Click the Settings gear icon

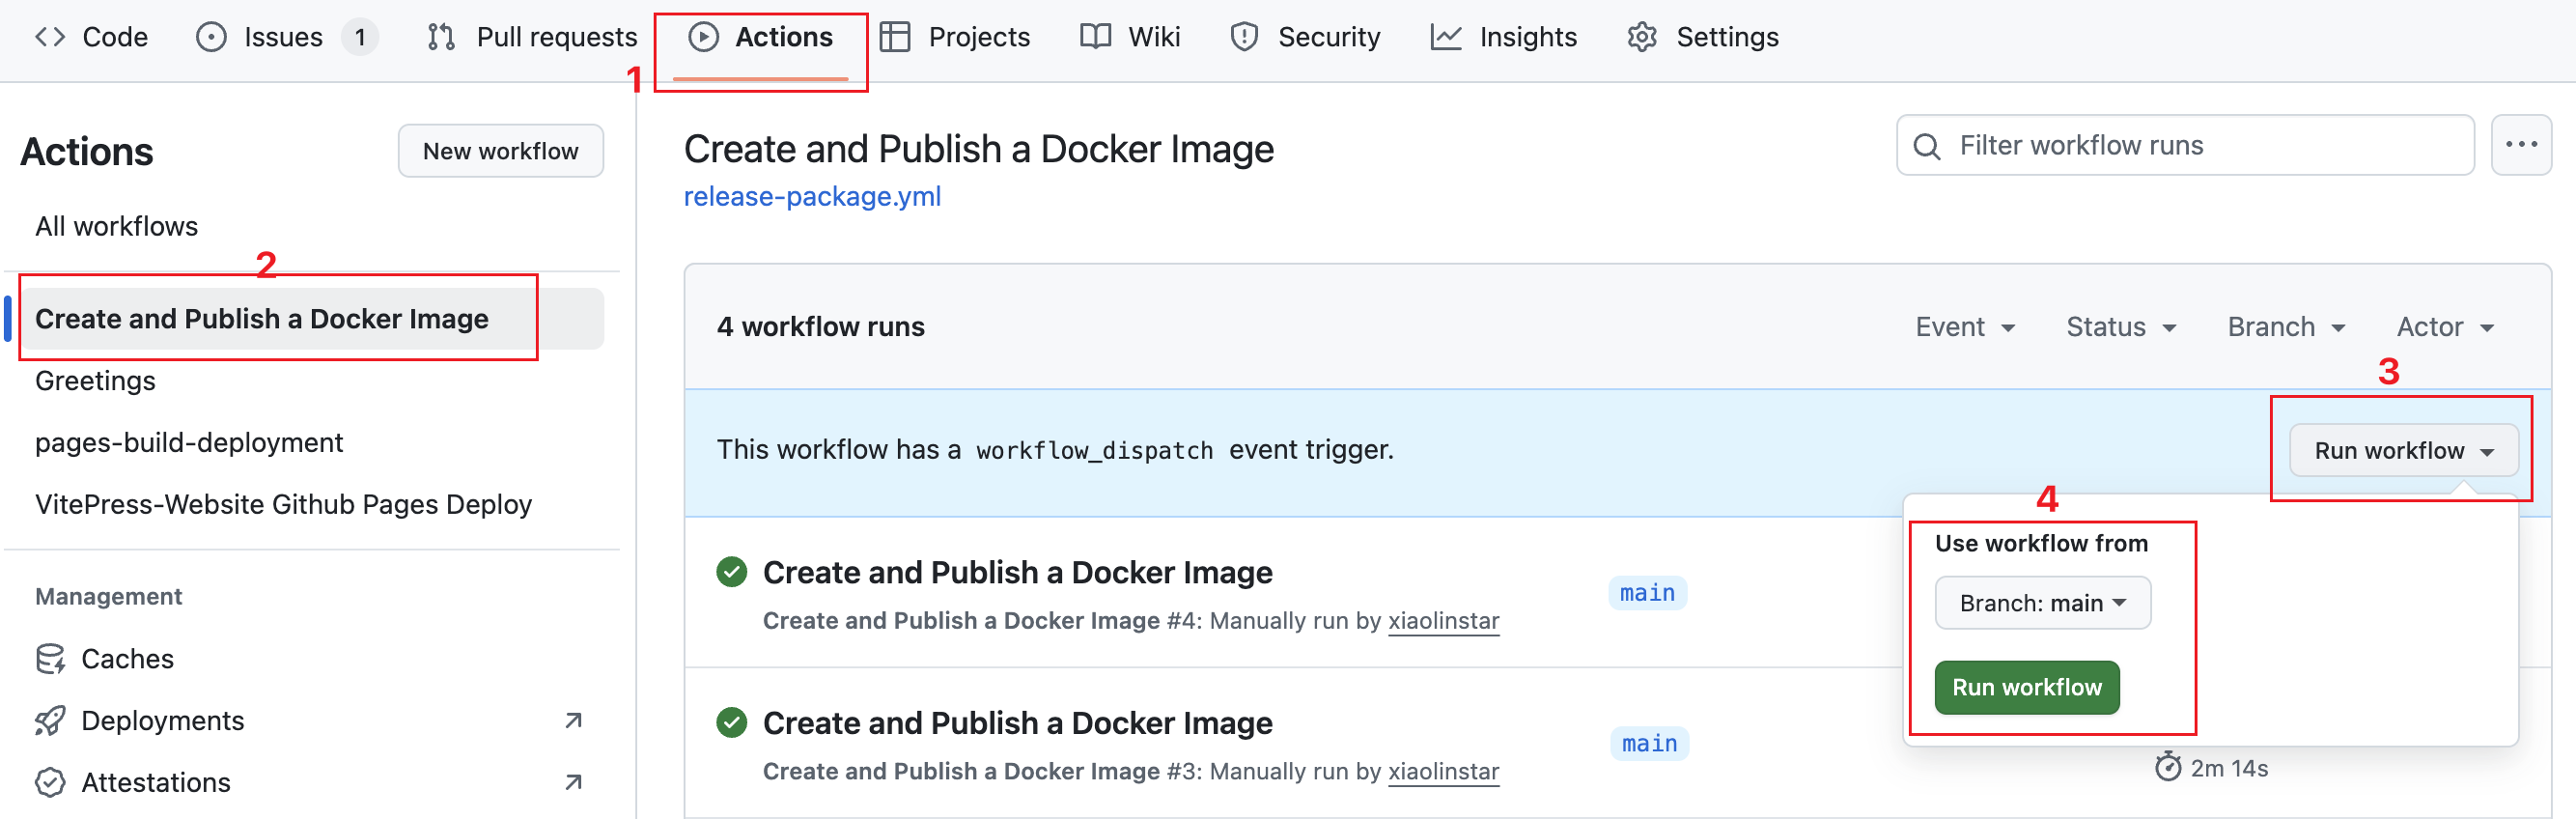pos(1642,37)
